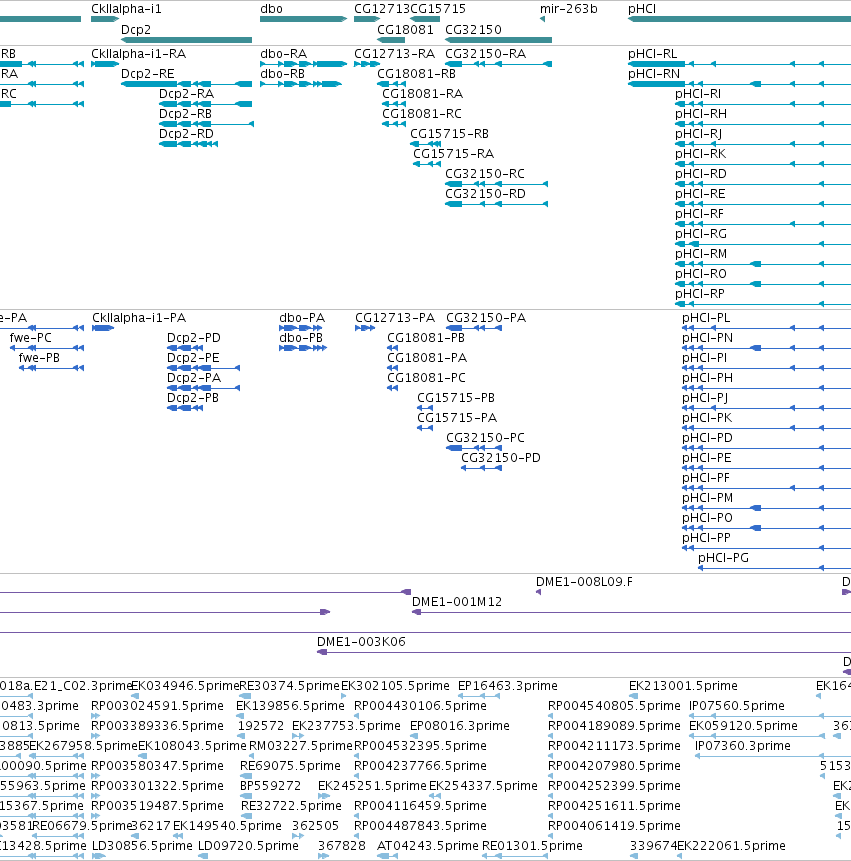The width and height of the screenshot is (851, 861).
Task: Click protein label dbo-PB
Action: pos(301,338)
